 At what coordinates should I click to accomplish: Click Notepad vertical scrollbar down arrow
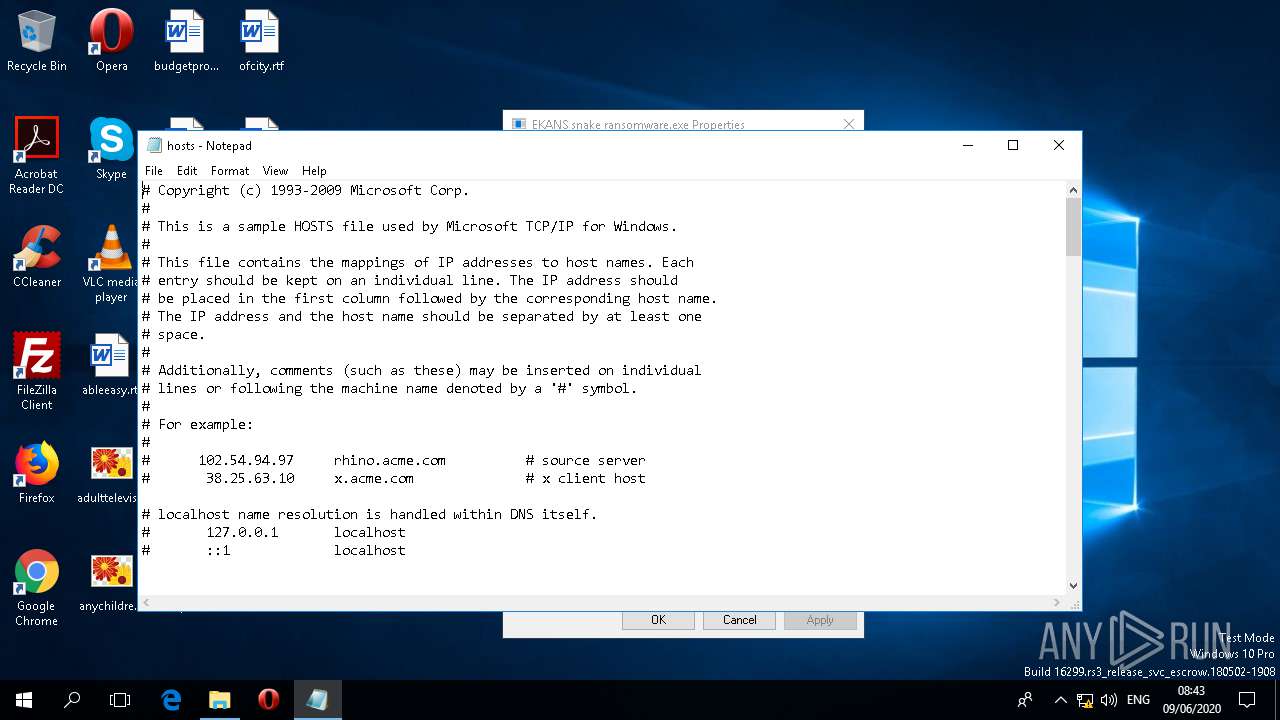[x=1073, y=587]
